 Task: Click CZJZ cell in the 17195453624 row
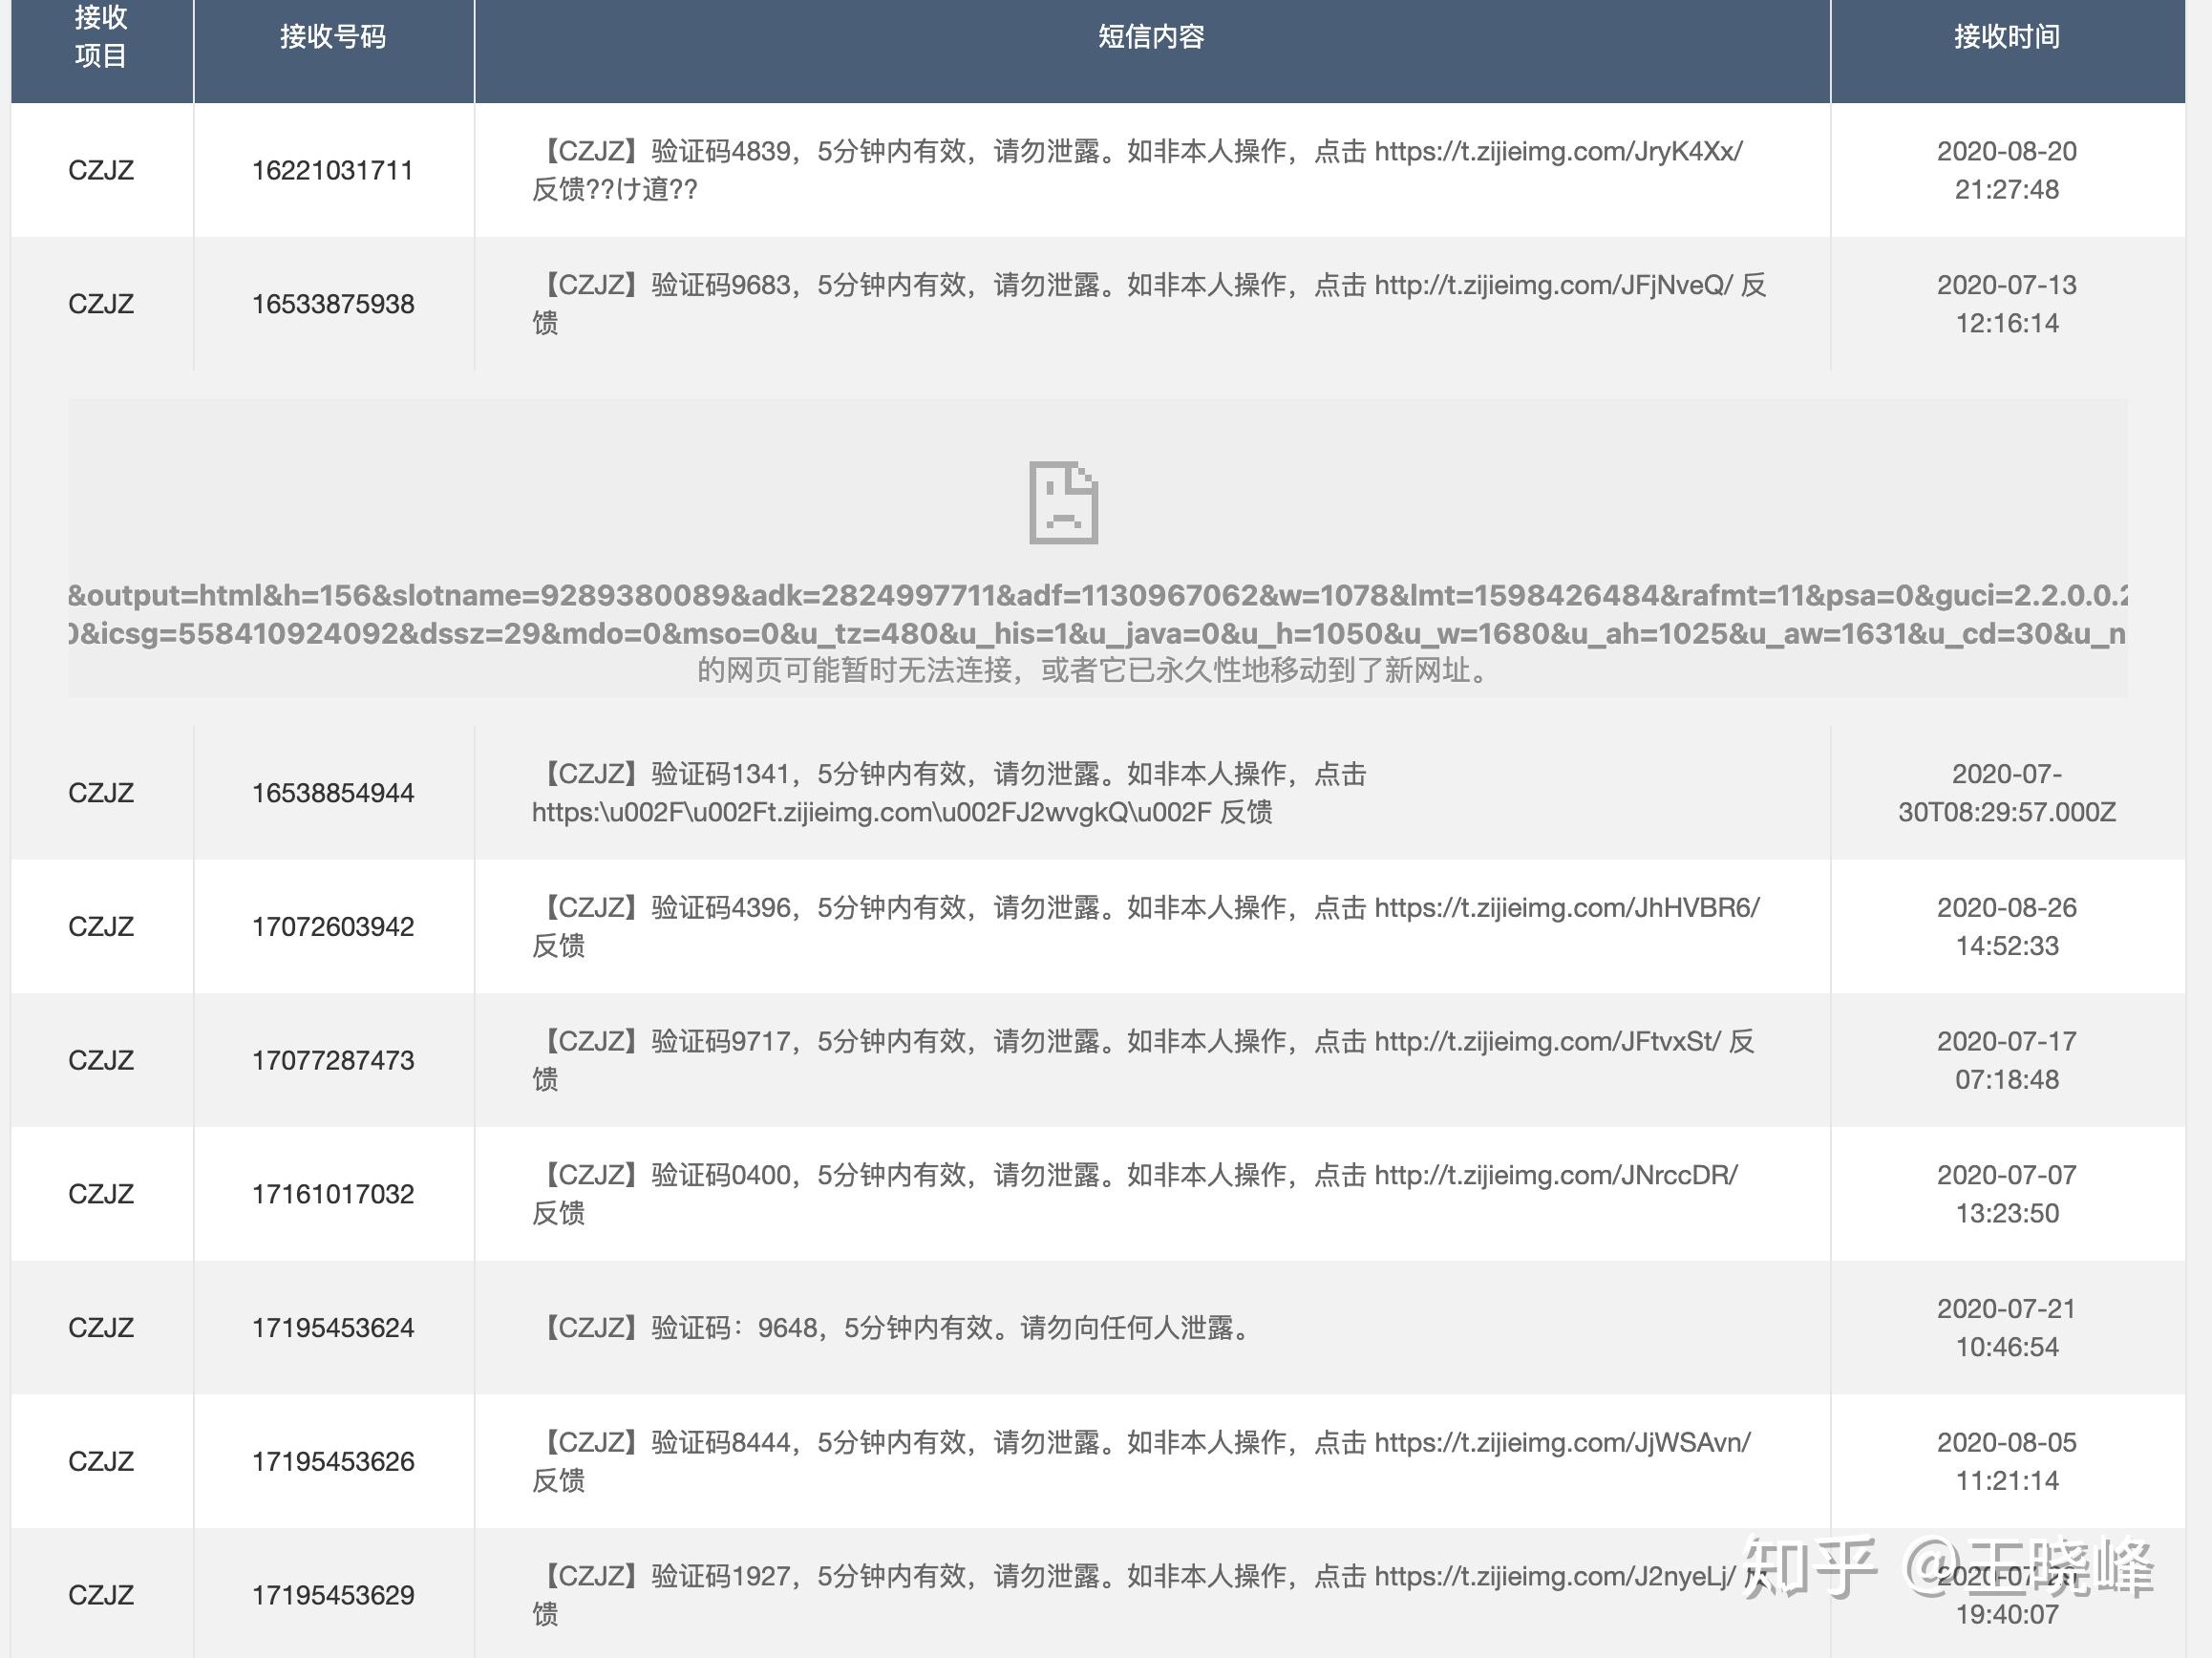tap(101, 1328)
